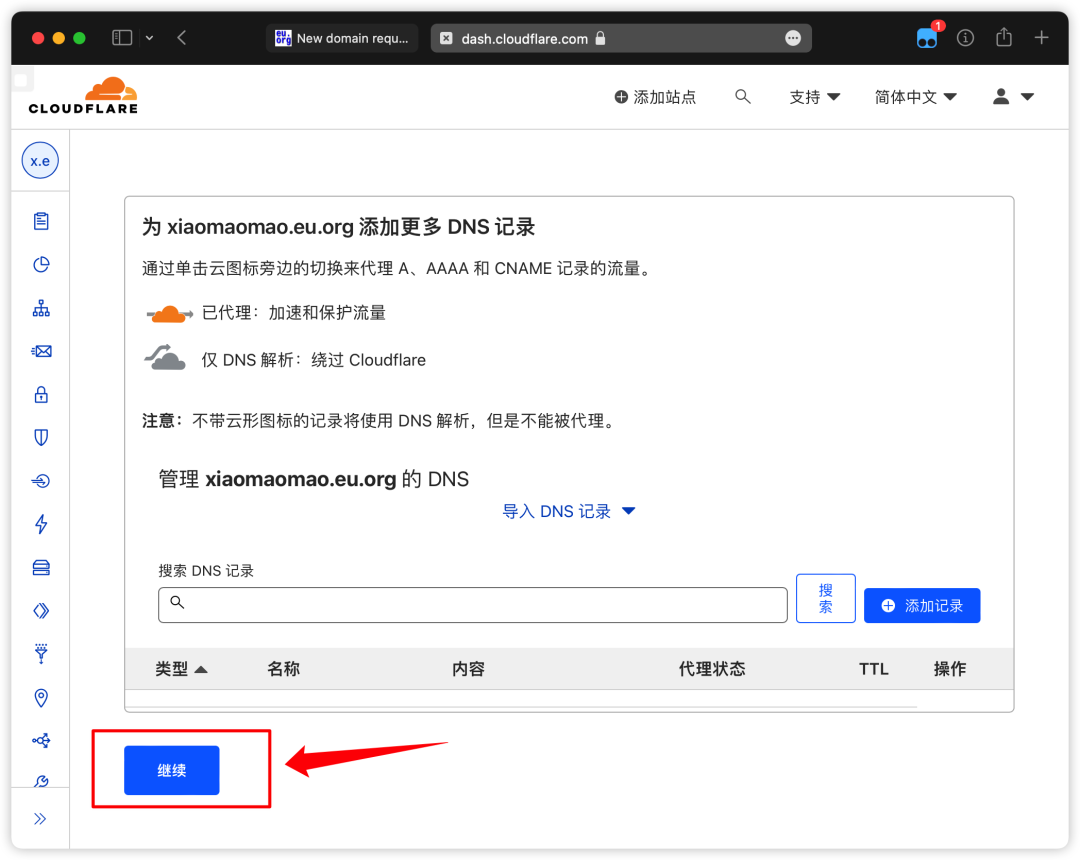Screen dimensions: 1080x860
Task: Open the Analytics pie chart sidebar icon
Action: click(x=41, y=264)
